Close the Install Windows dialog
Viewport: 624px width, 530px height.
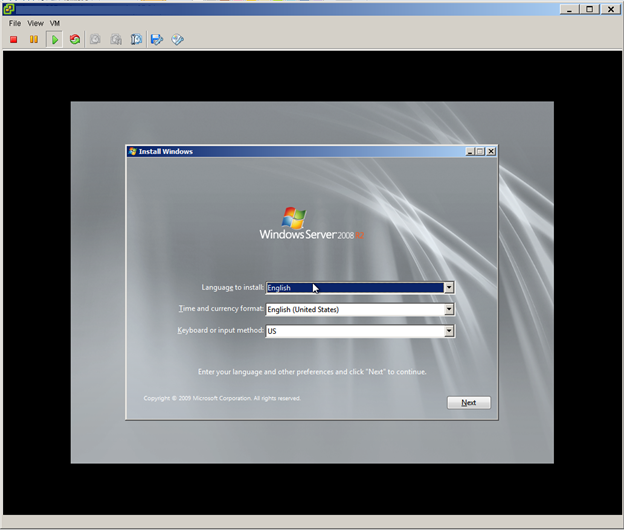pos(491,151)
